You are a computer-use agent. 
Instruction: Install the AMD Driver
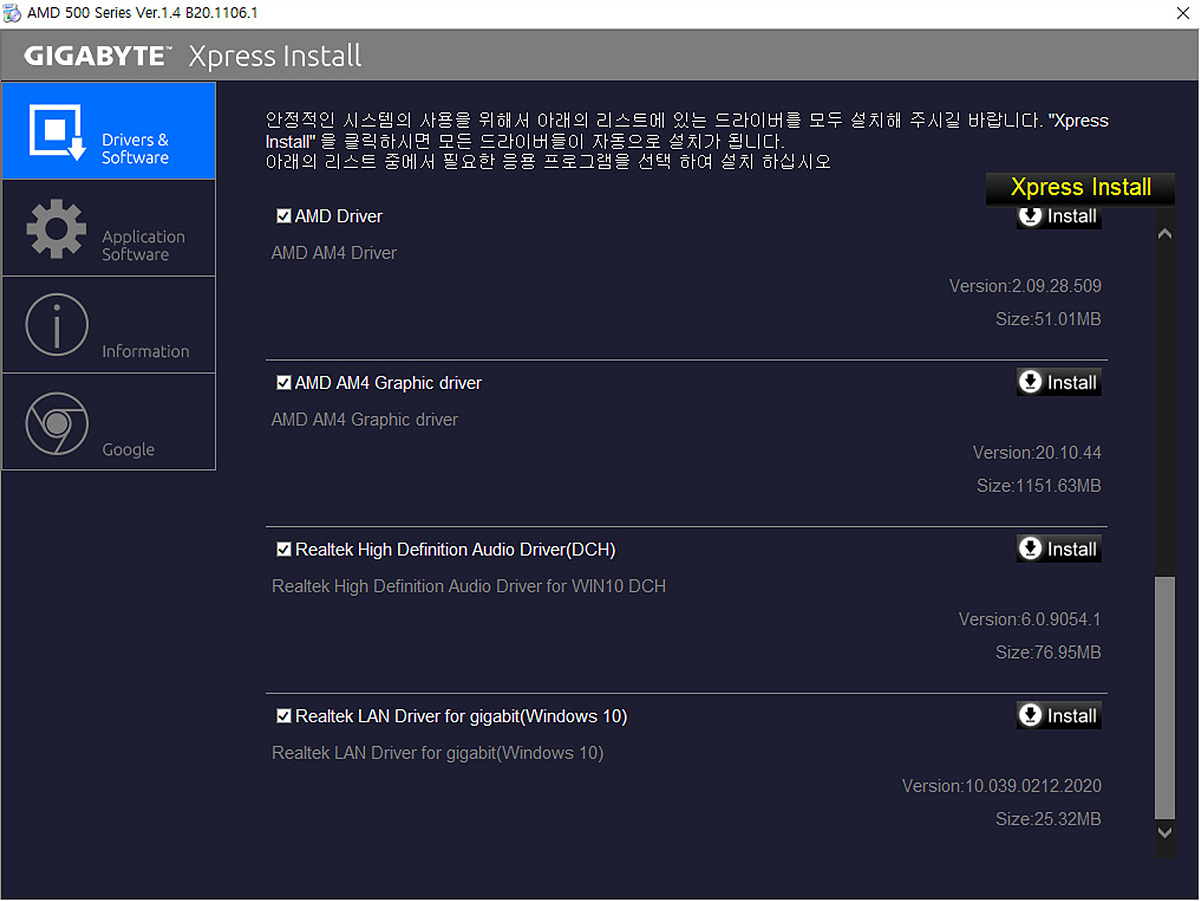pos(1059,217)
